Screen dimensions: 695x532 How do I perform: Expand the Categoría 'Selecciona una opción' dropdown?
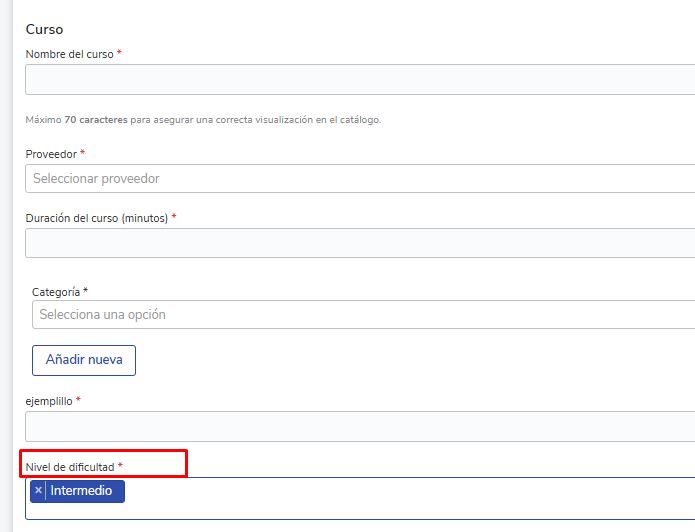(363, 315)
